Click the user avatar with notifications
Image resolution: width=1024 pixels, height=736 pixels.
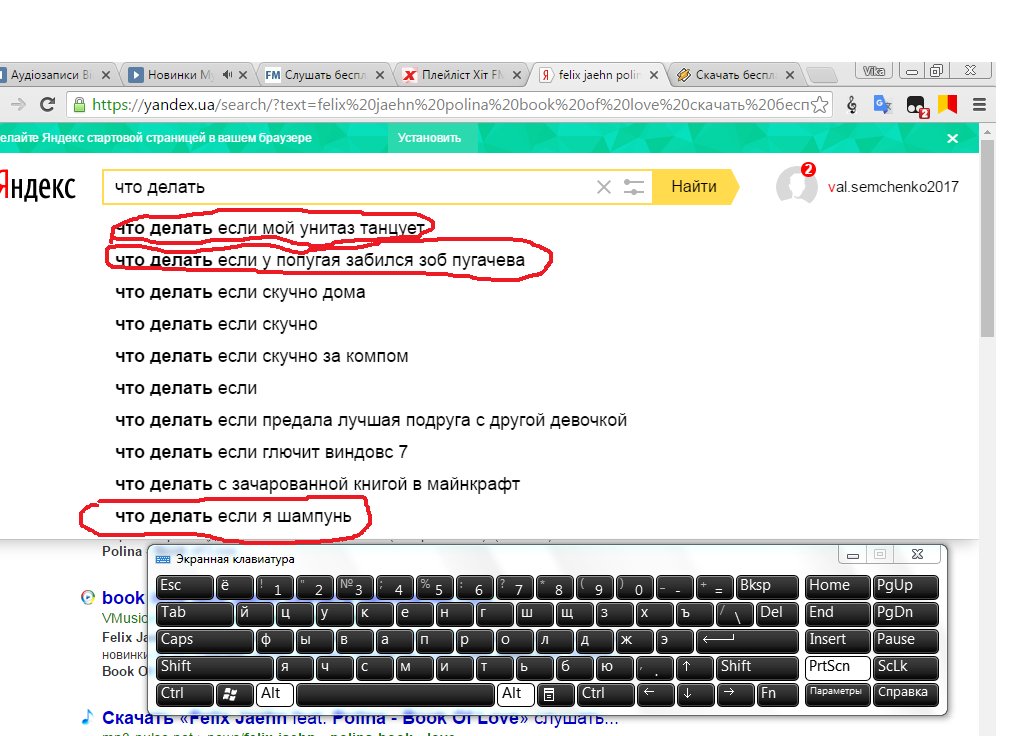coord(796,186)
